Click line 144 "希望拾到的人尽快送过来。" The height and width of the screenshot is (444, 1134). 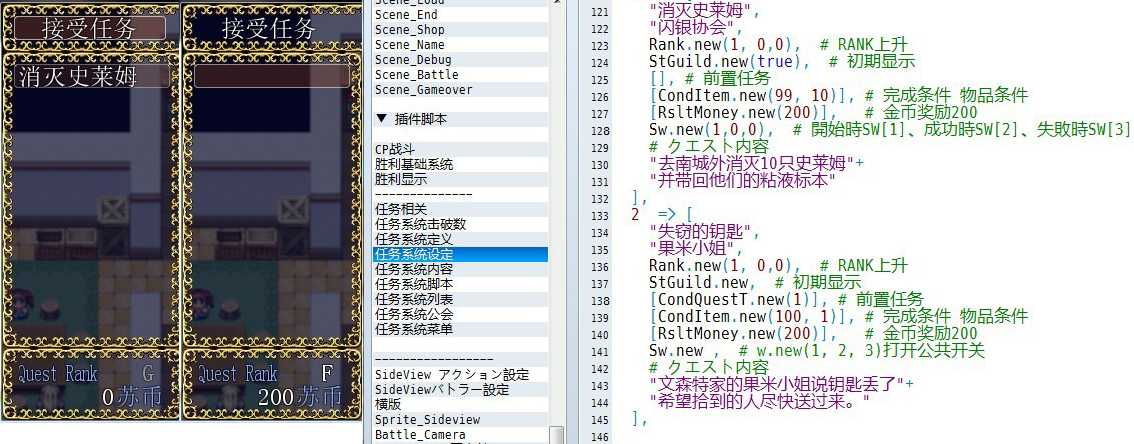tap(759, 401)
